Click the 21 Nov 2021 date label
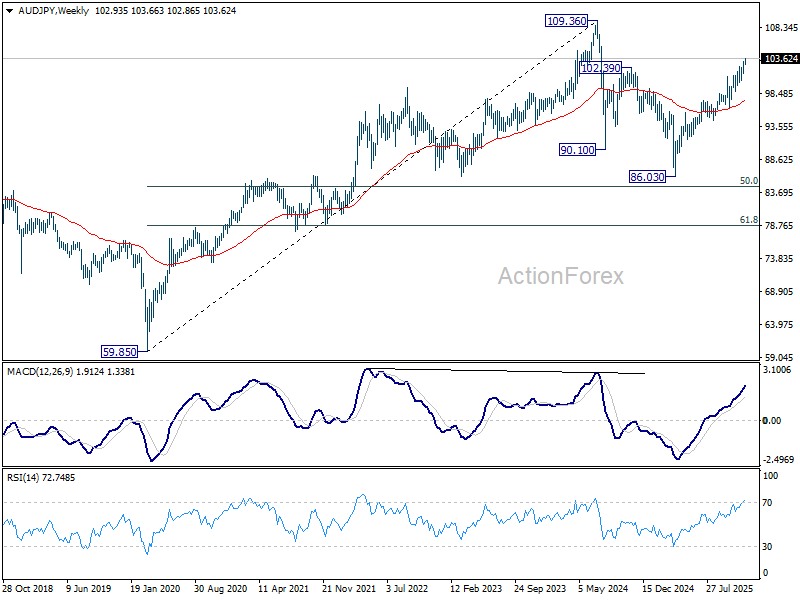The width and height of the screenshot is (800, 600). tap(348, 588)
